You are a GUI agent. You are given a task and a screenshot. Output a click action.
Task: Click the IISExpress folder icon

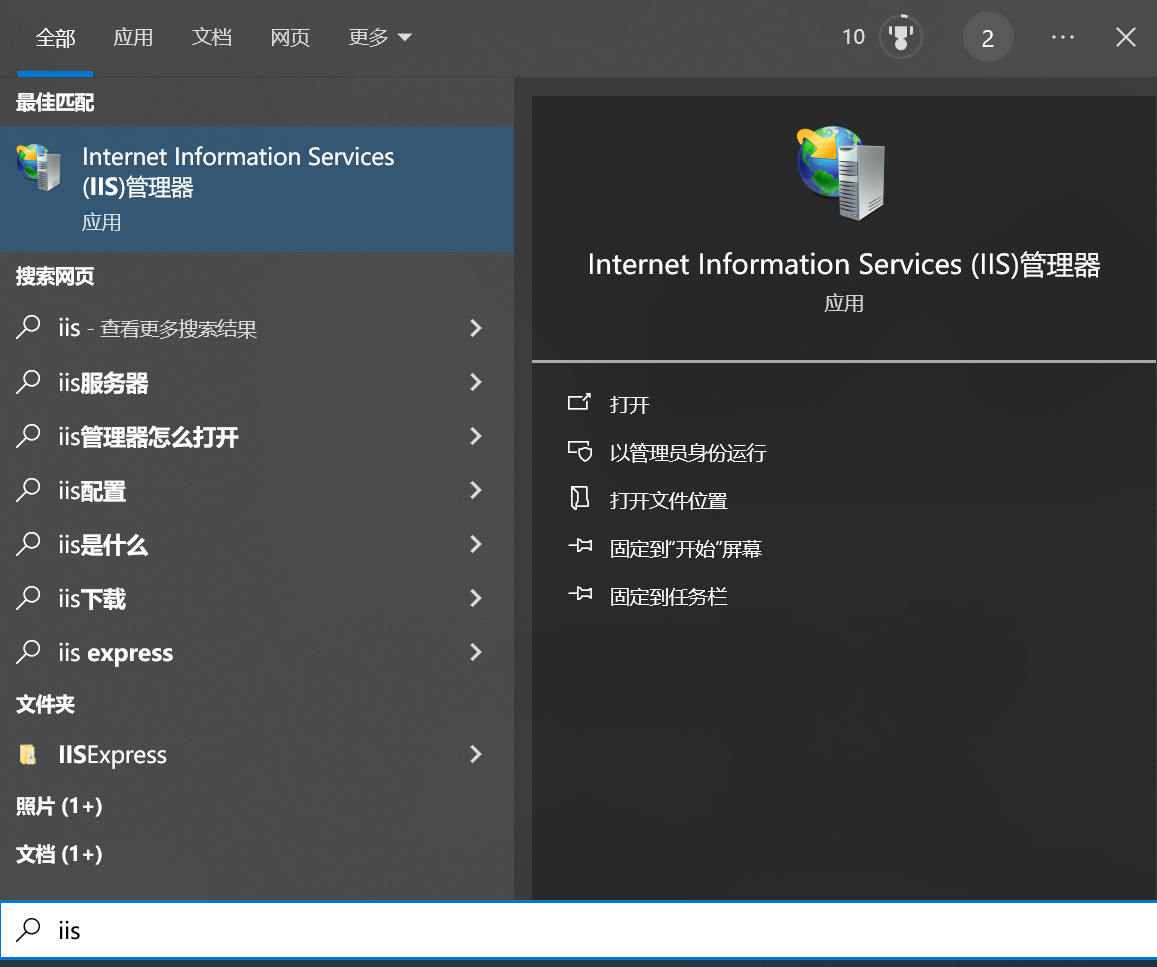(27, 754)
